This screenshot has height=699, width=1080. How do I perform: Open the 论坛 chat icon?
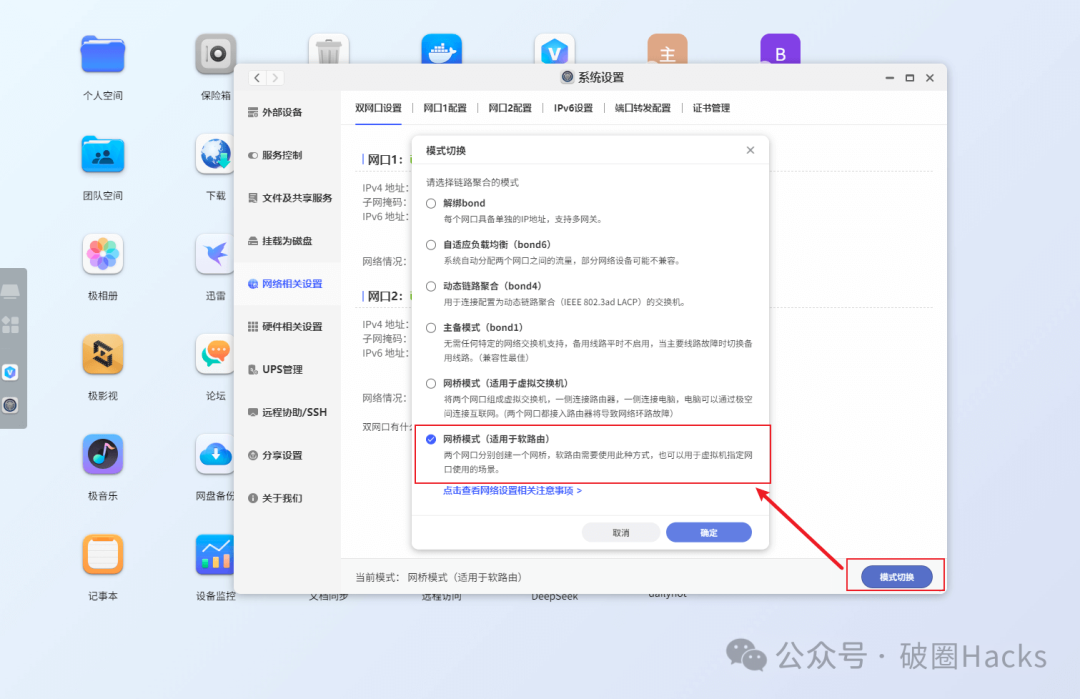[x=215, y=354]
